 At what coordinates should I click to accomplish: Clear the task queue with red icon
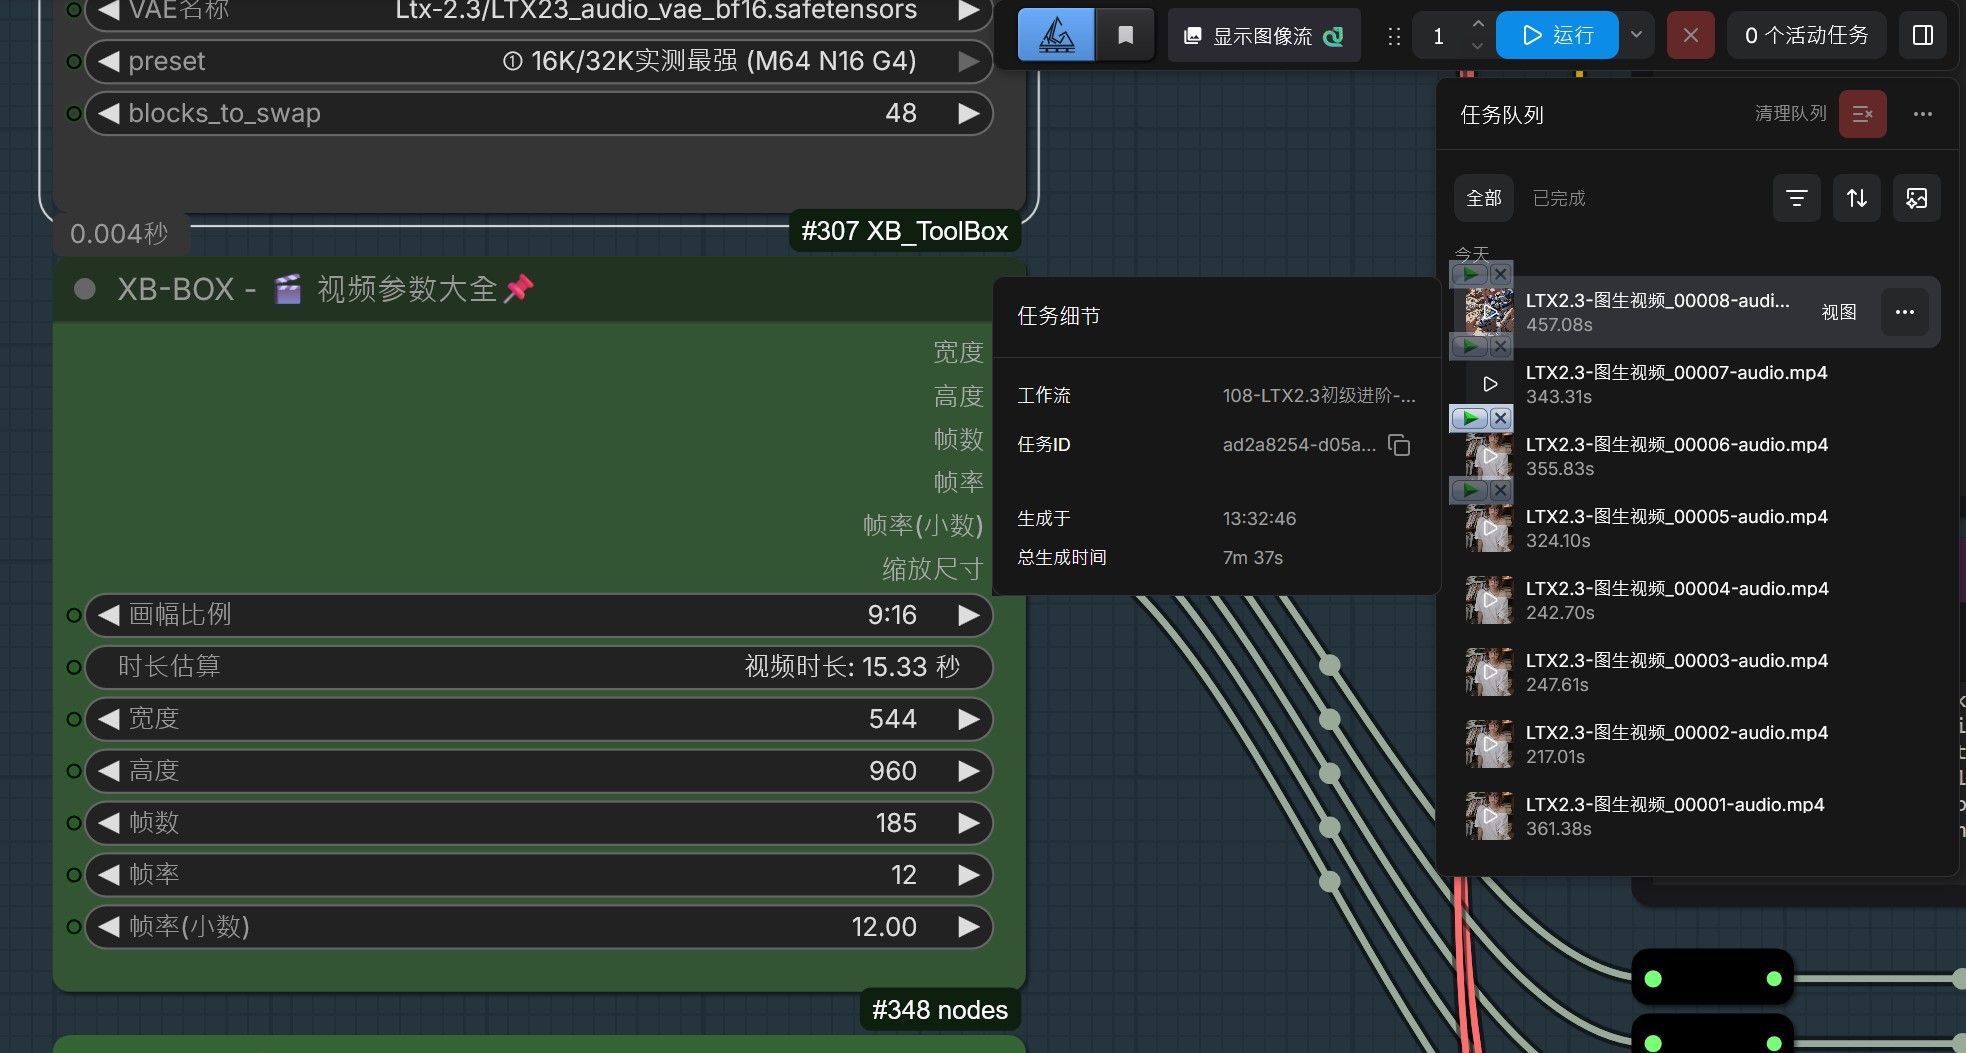pos(1862,114)
